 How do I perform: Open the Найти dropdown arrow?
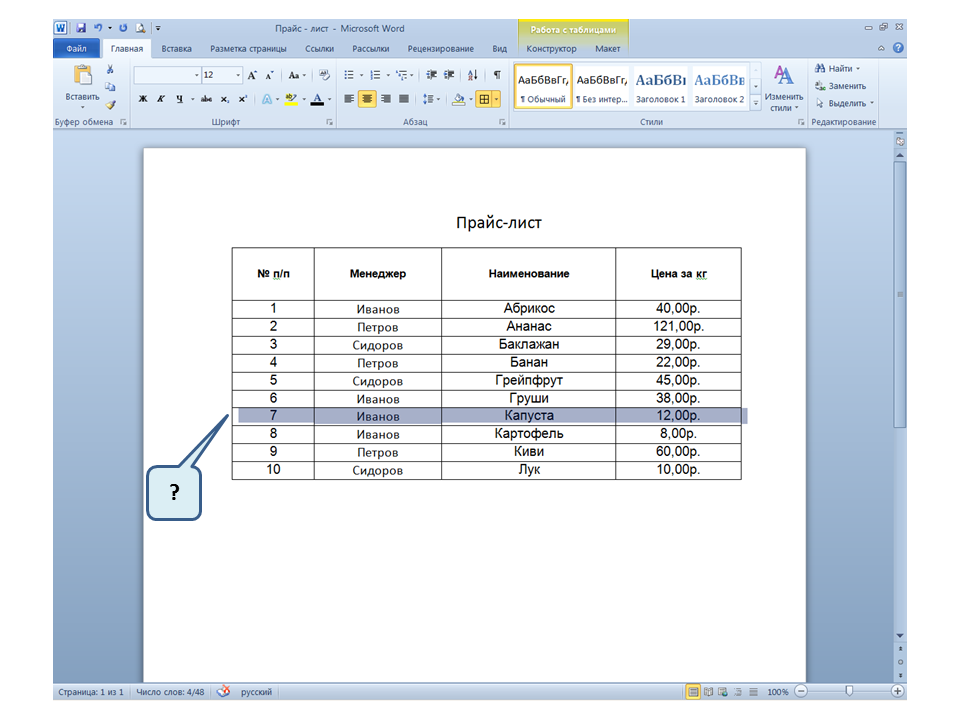click(x=858, y=69)
